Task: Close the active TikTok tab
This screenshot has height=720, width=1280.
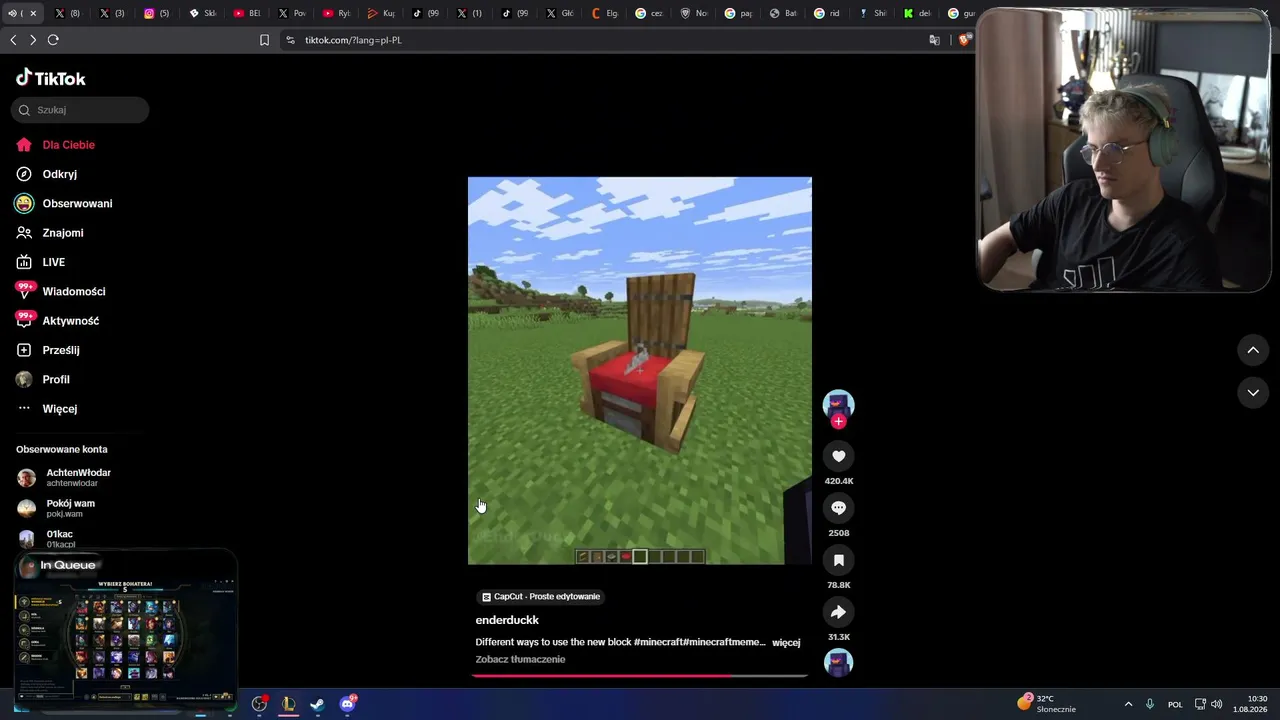Action: [33, 14]
